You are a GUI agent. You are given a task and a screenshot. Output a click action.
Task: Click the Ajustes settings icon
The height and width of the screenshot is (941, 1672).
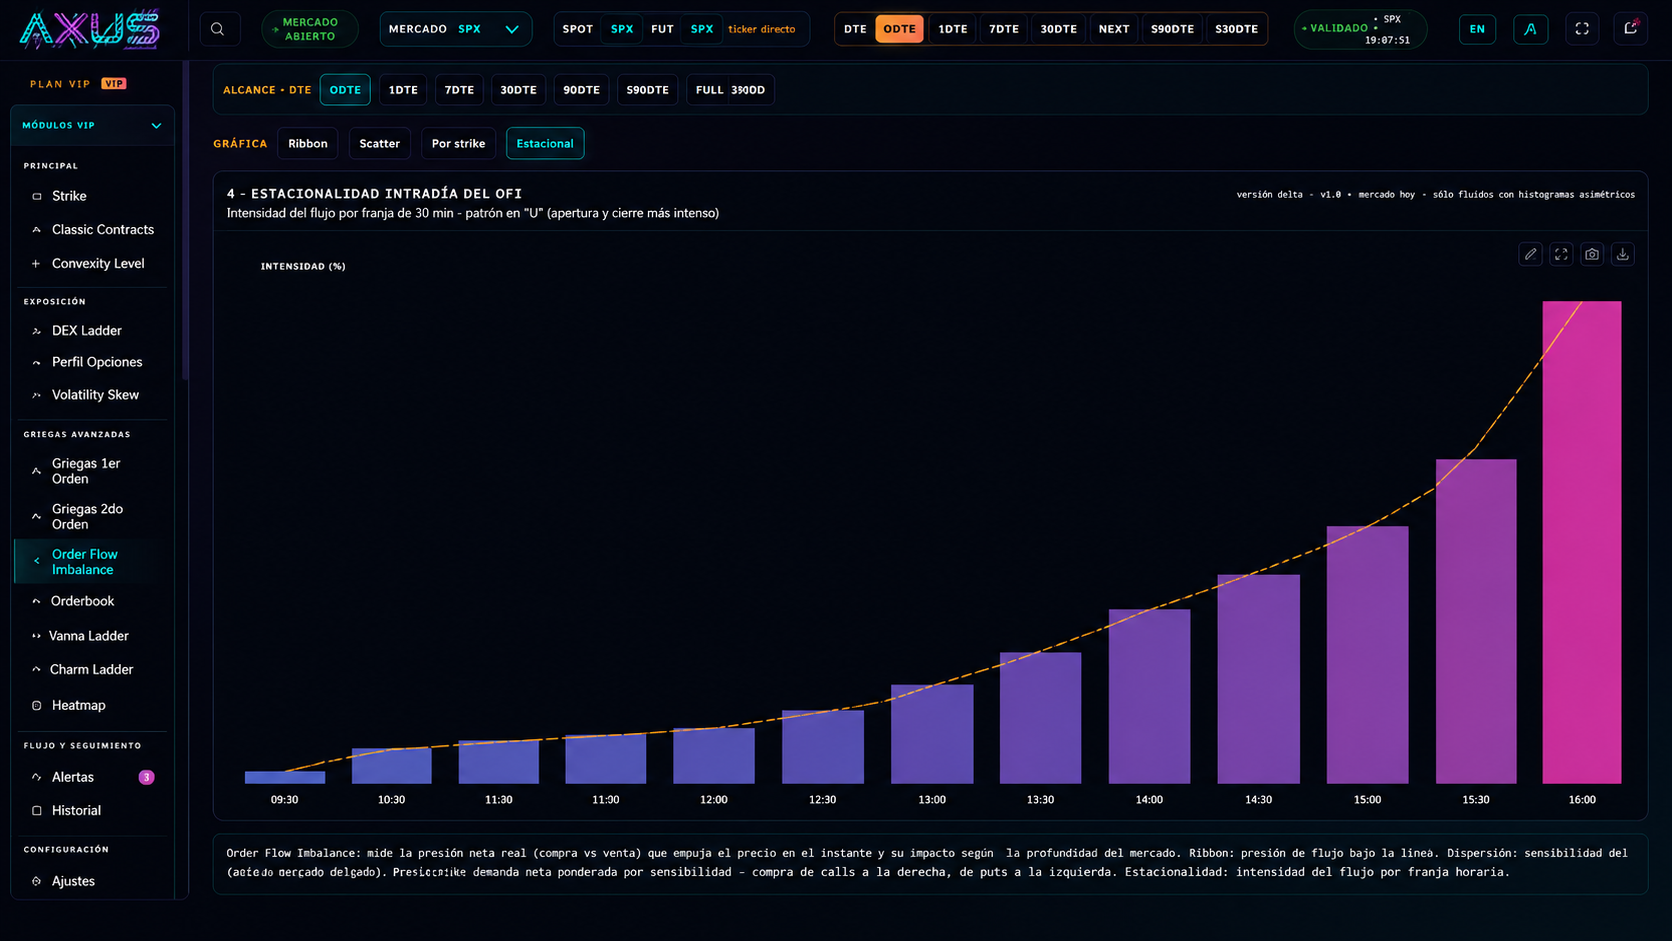(37, 881)
